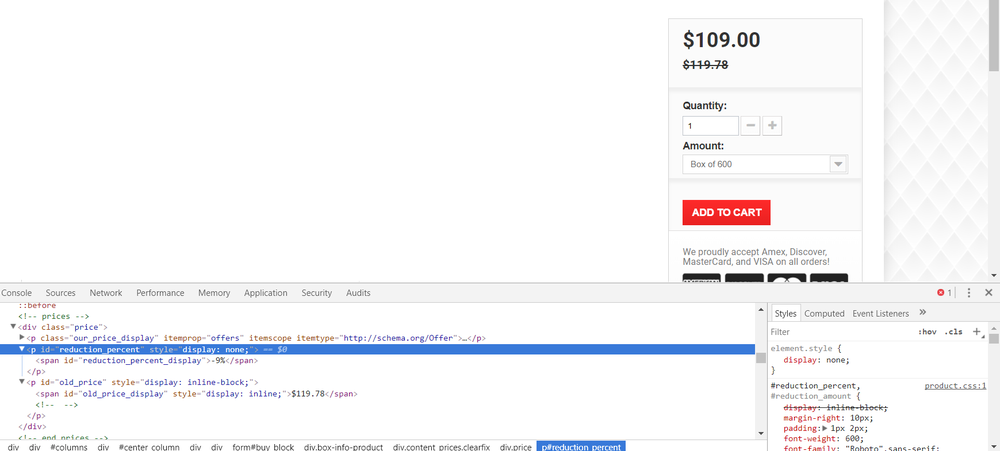The height and width of the screenshot is (451, 1000).
Task: Open the Network tab
Action: coord(106,293)
